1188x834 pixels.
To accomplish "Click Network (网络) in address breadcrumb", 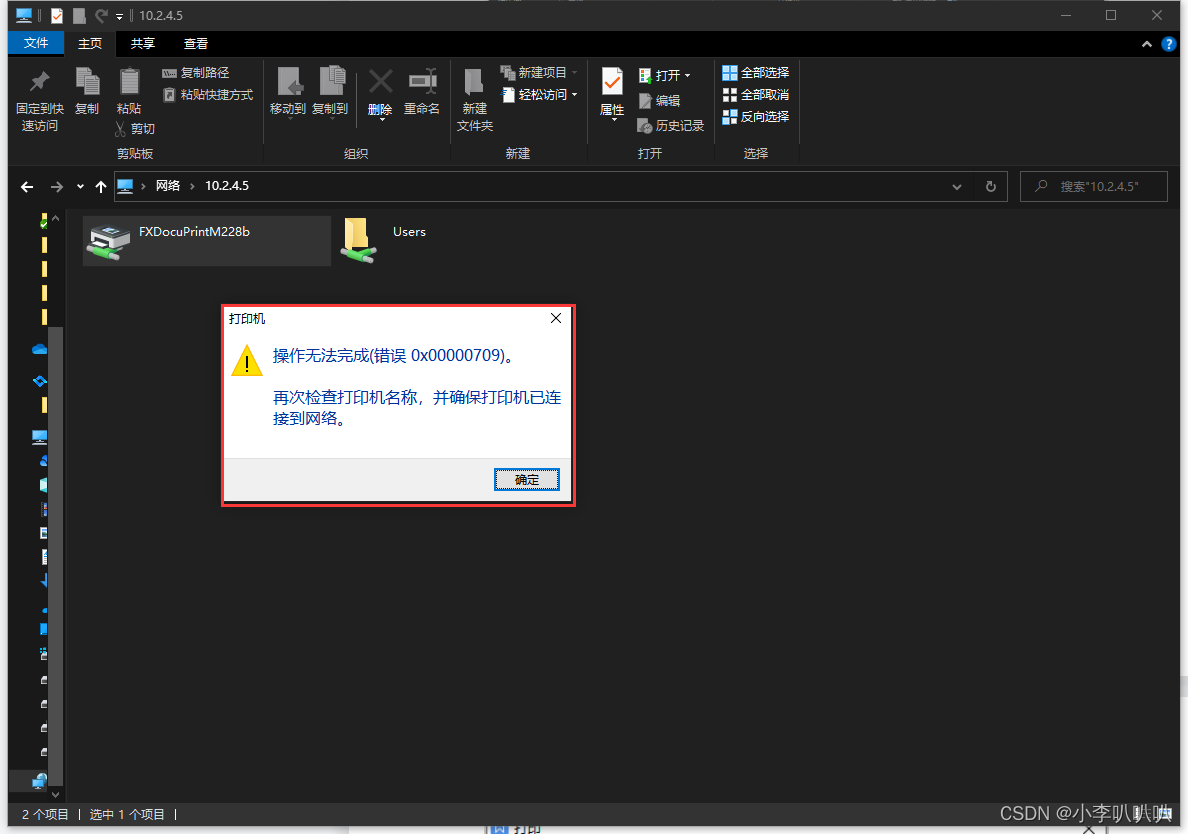I will (x=167, y=186).
